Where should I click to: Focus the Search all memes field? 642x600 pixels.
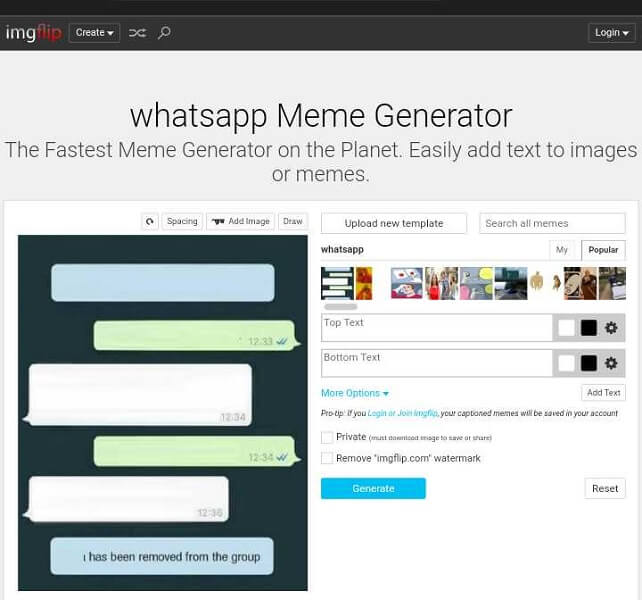[x=552, y=223]
